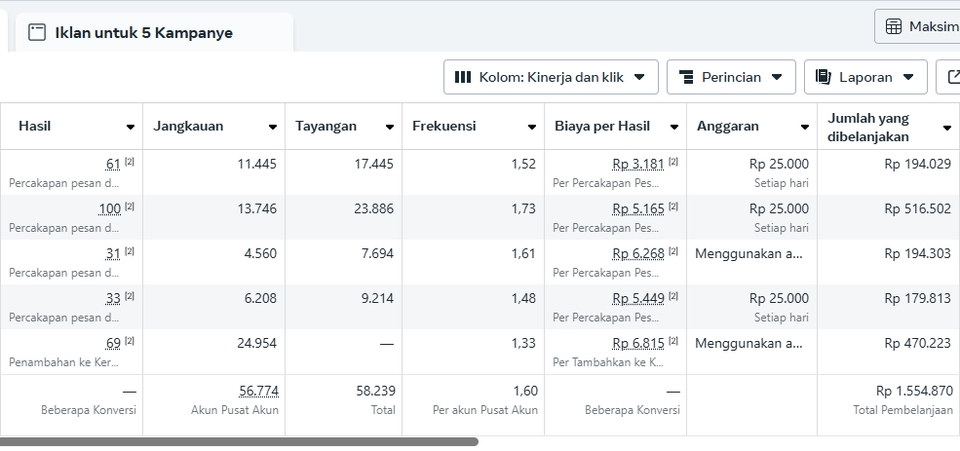
Task: Click the Jumlah yang dibelanjakan sort arrow
Action: [x=946, y=127]
